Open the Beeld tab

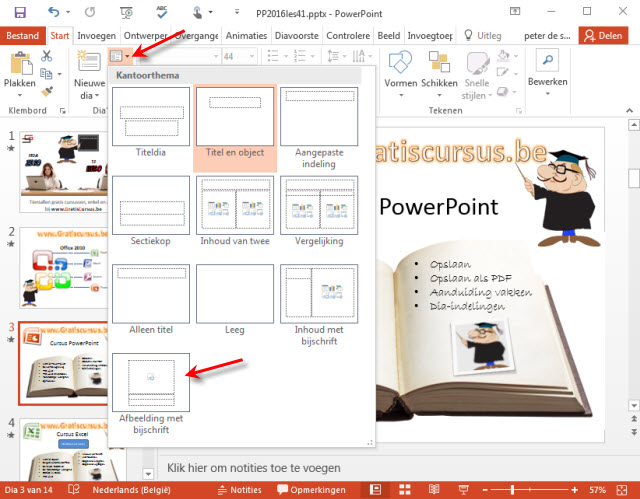(389, 35)
